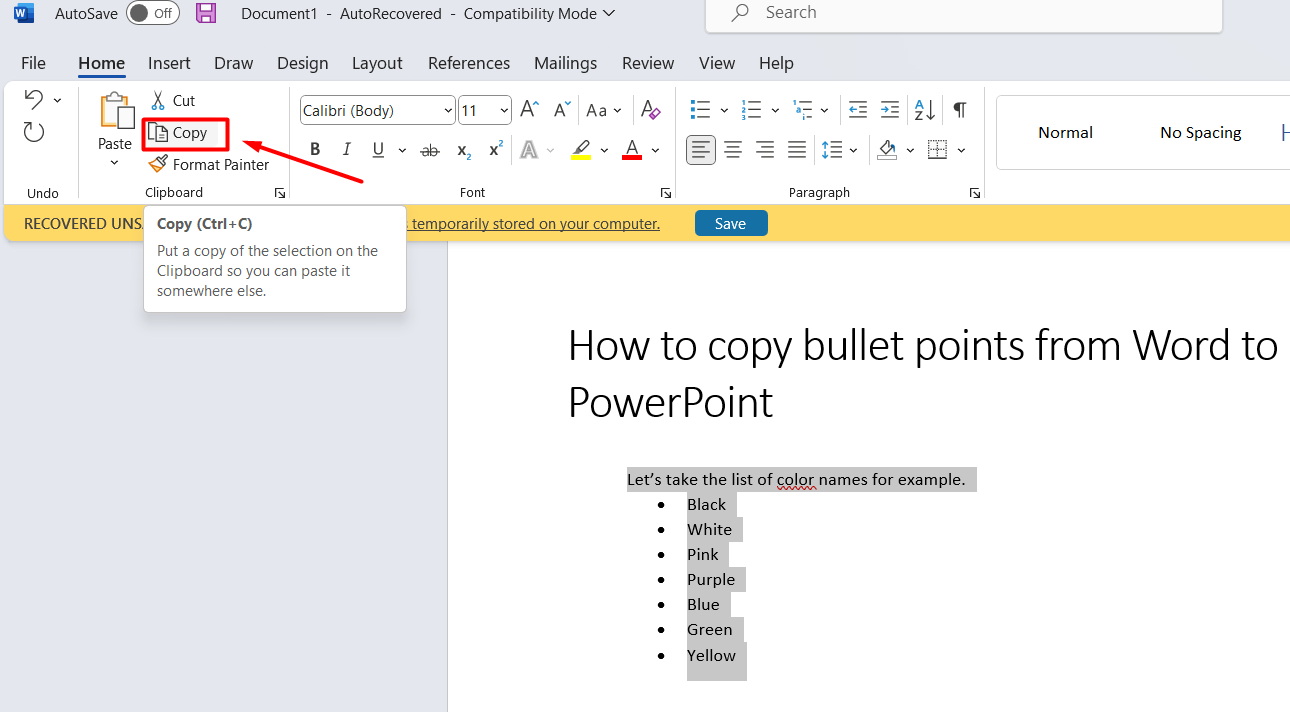Apply subscript formatting
The height and width of the screenshot is (712, 1290).
pyautogui.click(x=464, y=150)
